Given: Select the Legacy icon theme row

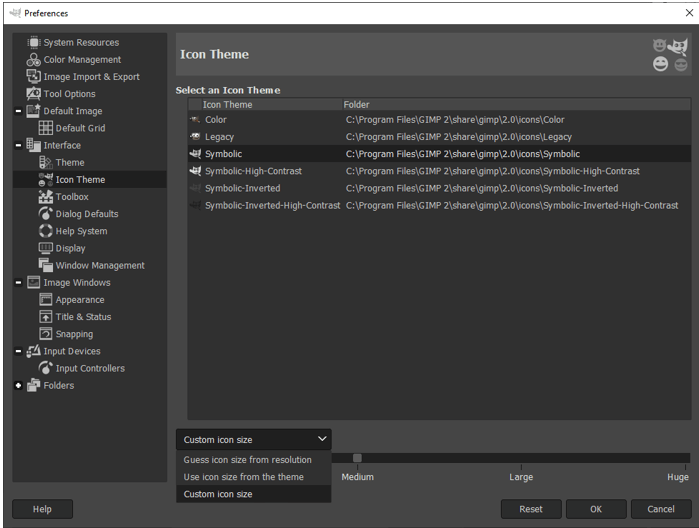Looking at the screenshot, I should click(439, 137).
